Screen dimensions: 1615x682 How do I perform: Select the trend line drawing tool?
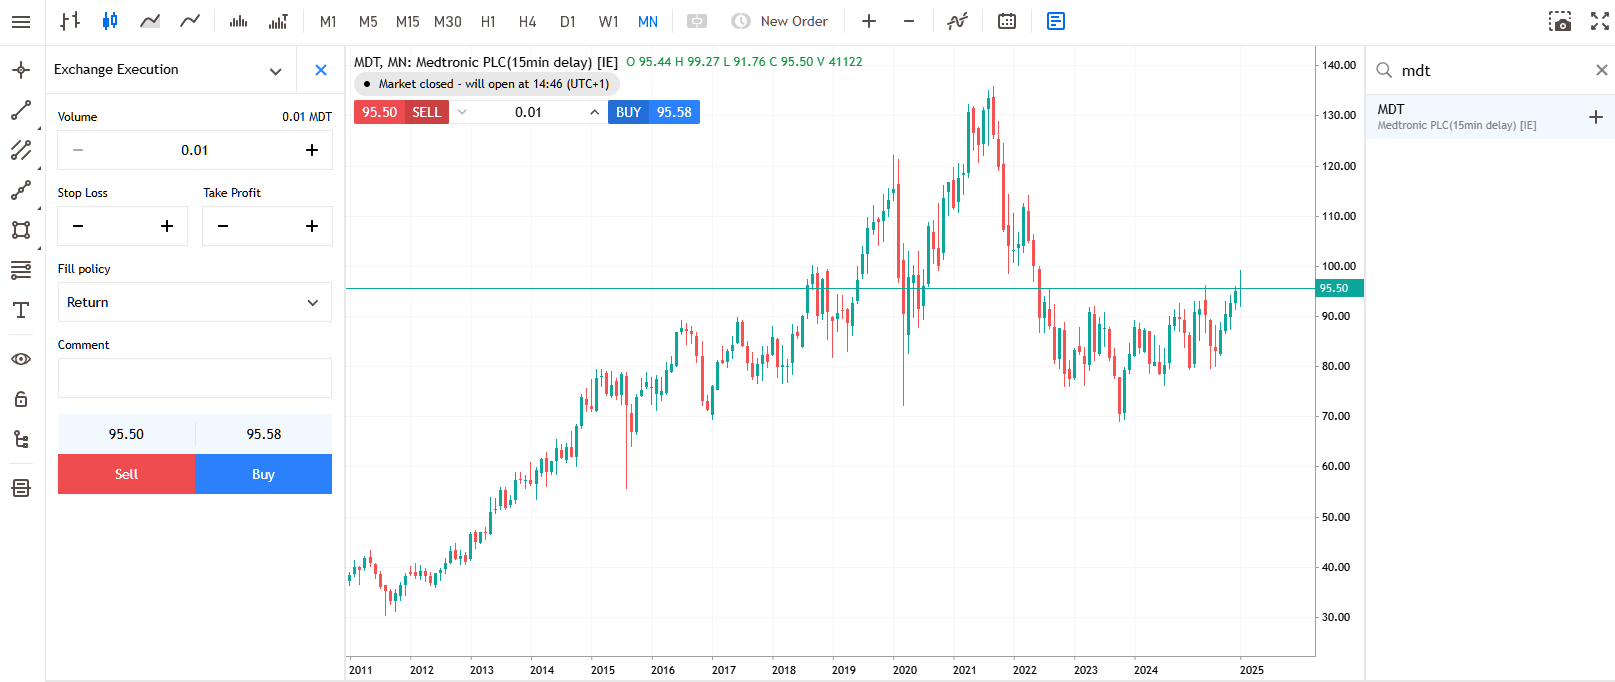coord(21,110)
